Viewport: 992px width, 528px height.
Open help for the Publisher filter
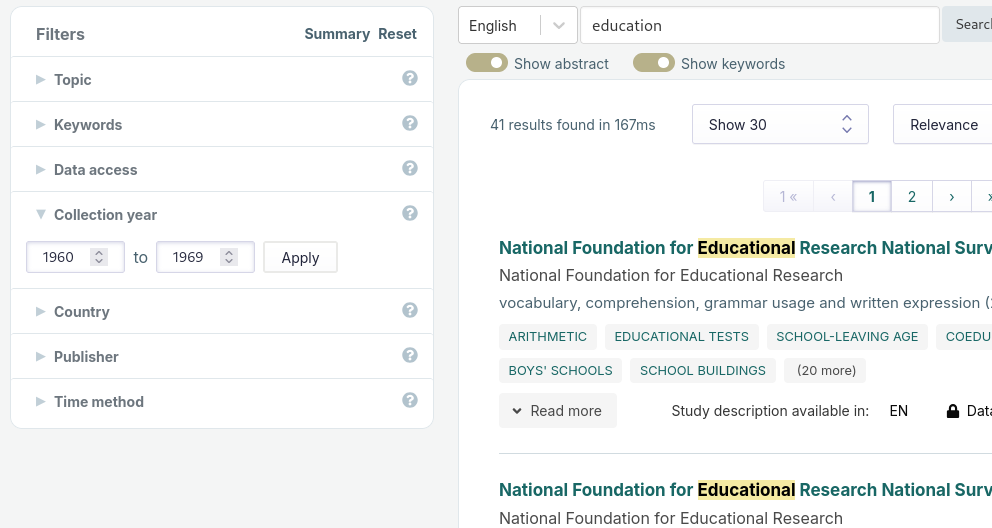410,355
